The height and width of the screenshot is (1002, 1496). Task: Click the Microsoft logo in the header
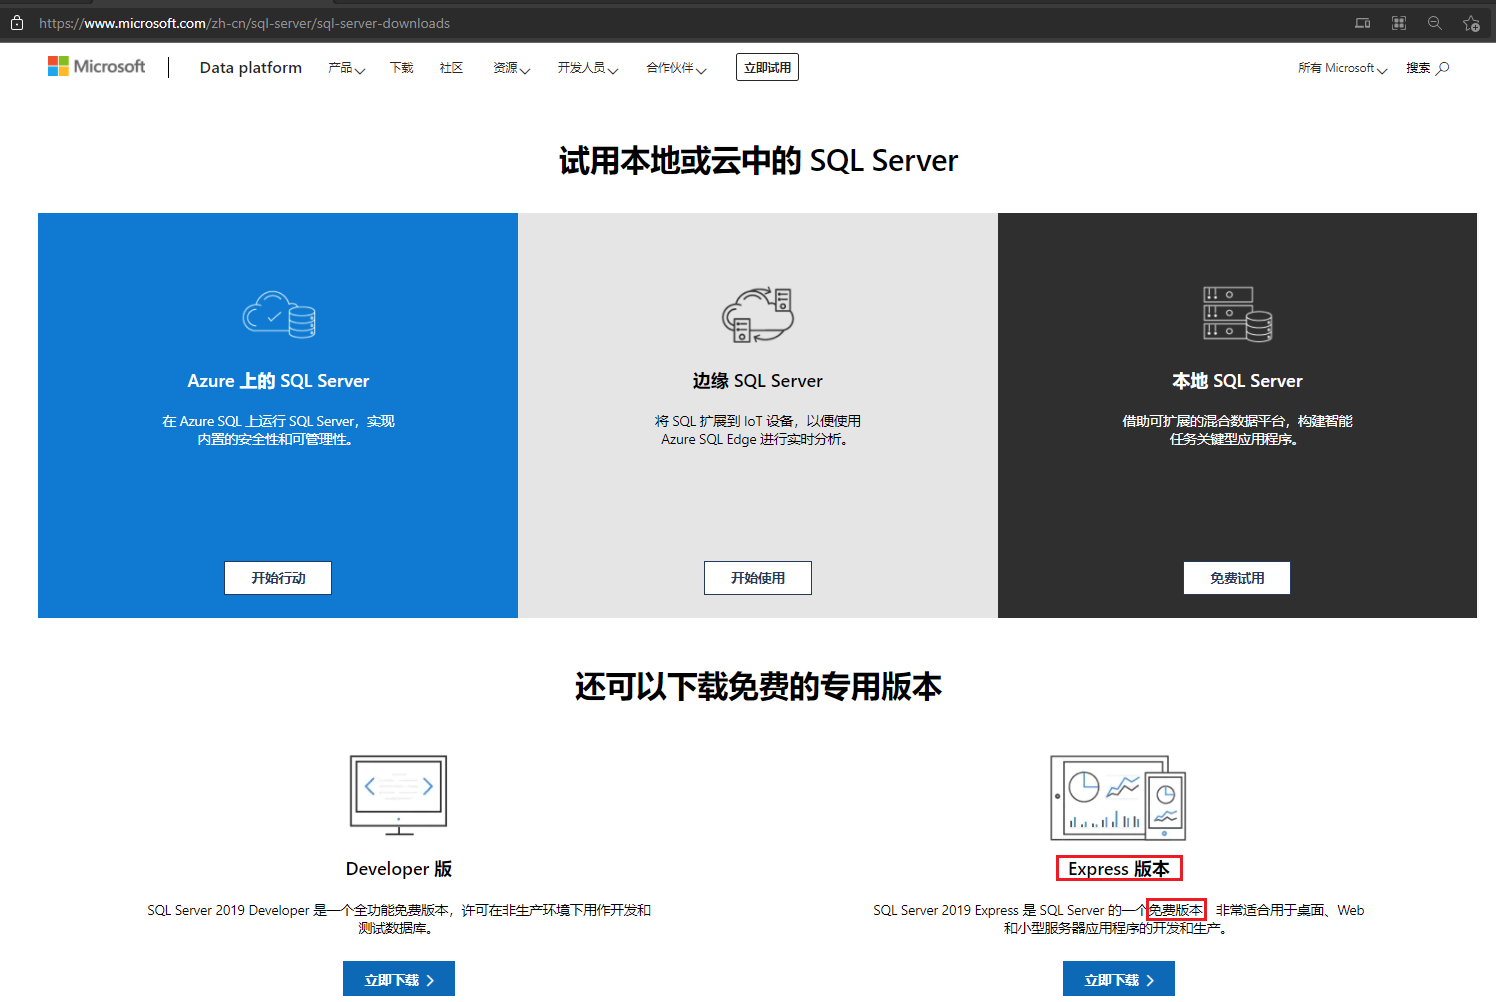[96, 67]
